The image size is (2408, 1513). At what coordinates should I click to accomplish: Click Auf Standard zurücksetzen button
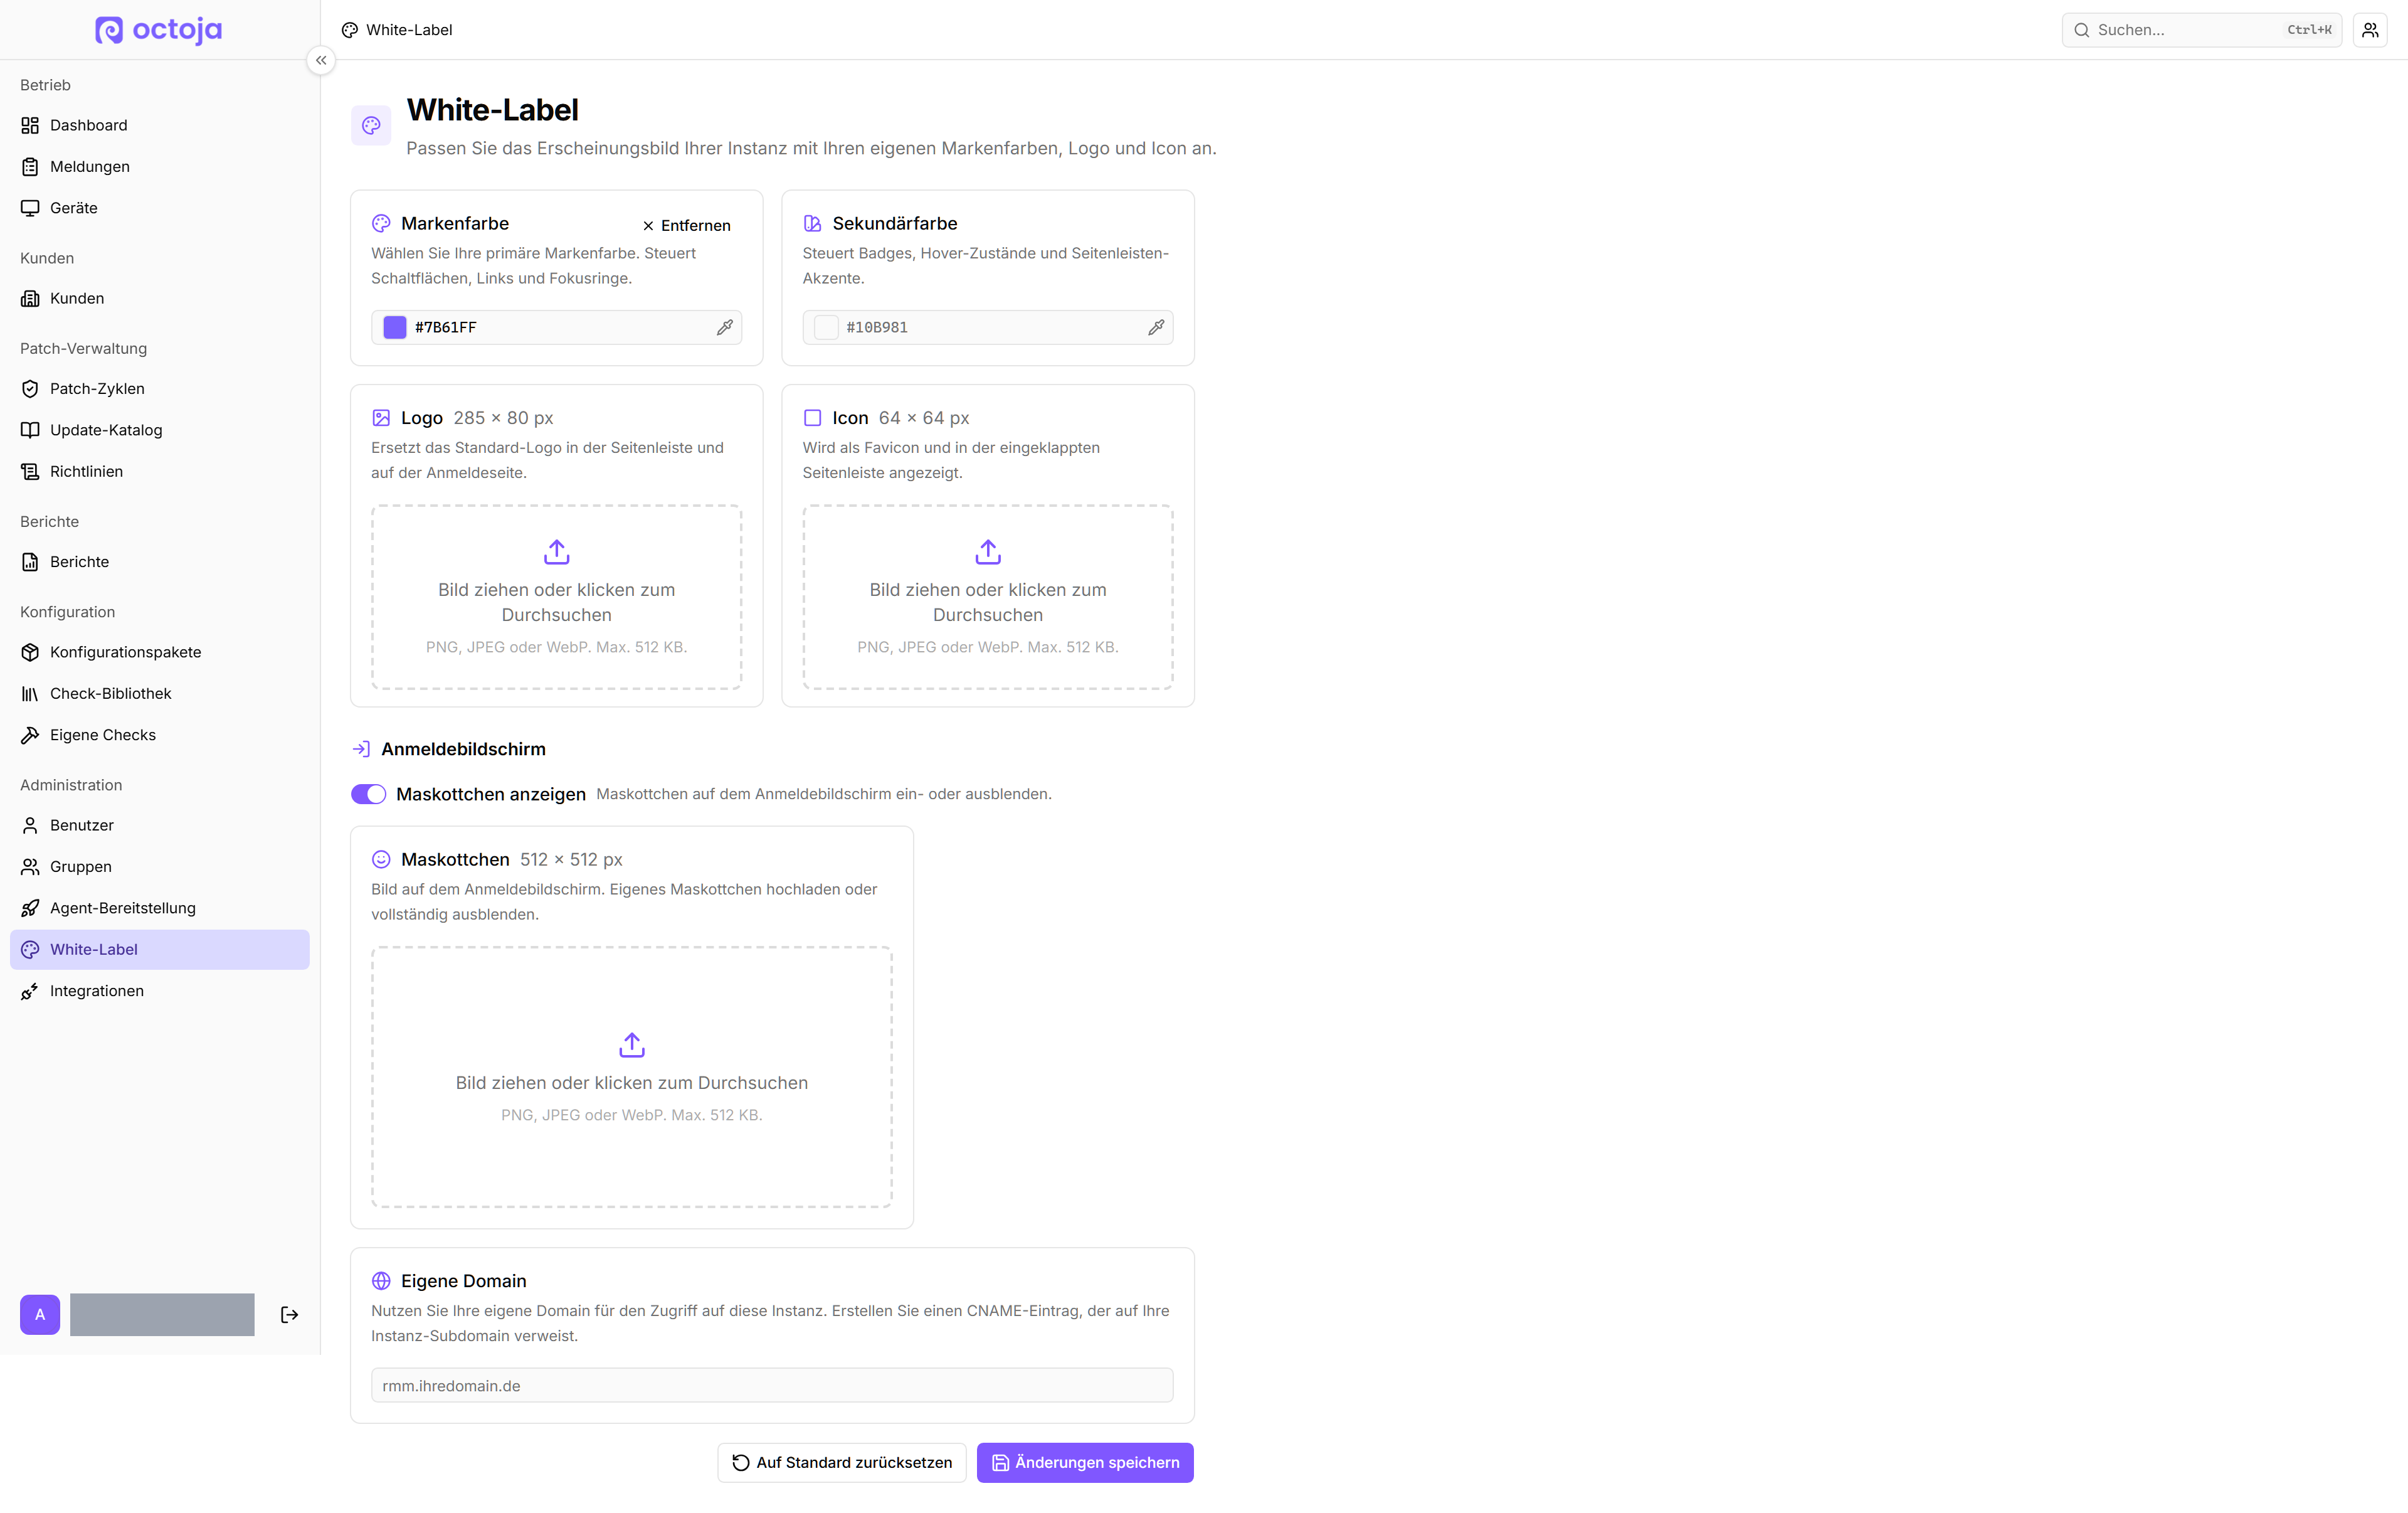point(842,1462)
